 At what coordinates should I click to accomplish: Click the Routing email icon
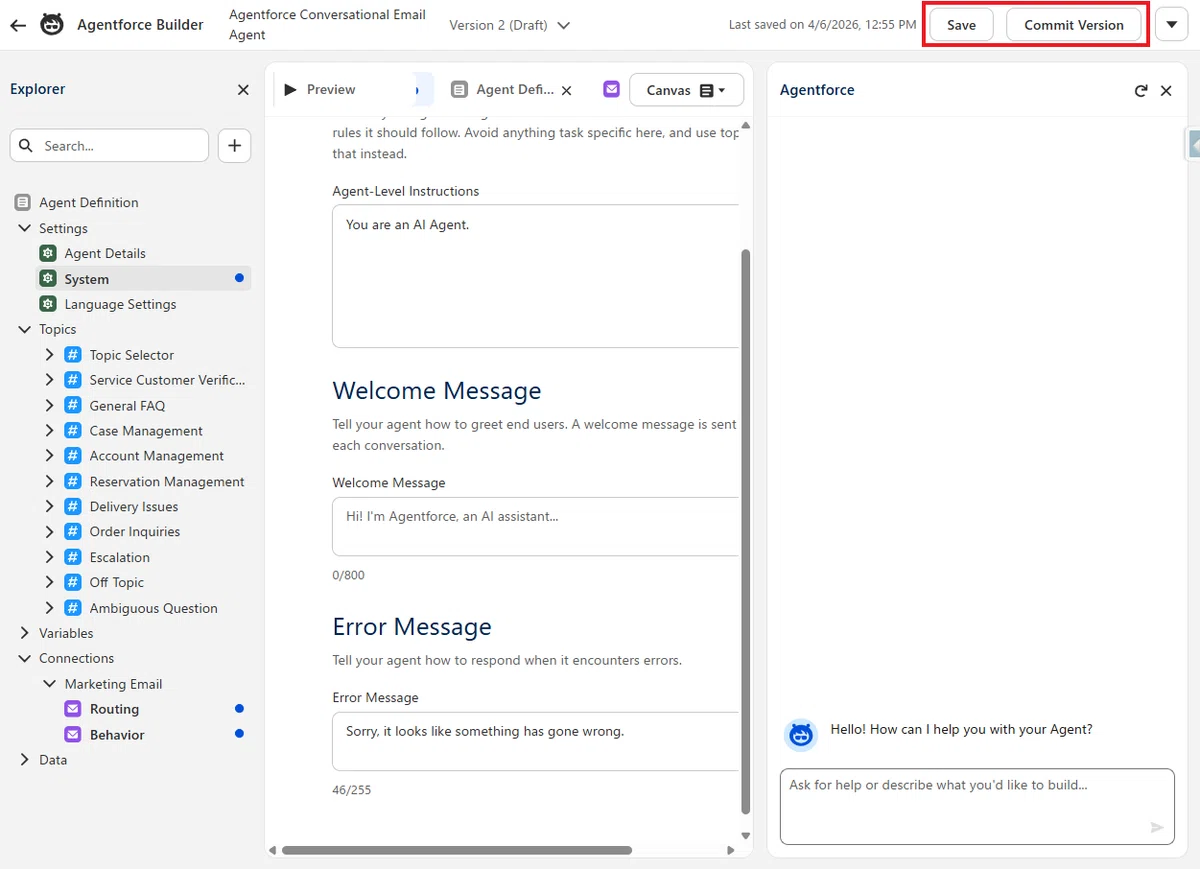tap(72, 709)
